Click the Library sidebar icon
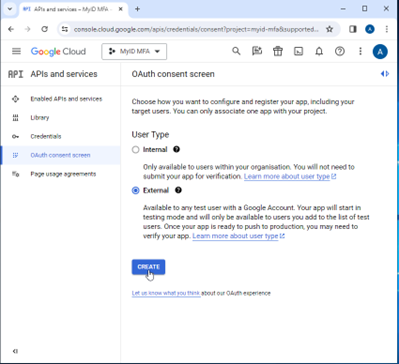 click(15, 118)
